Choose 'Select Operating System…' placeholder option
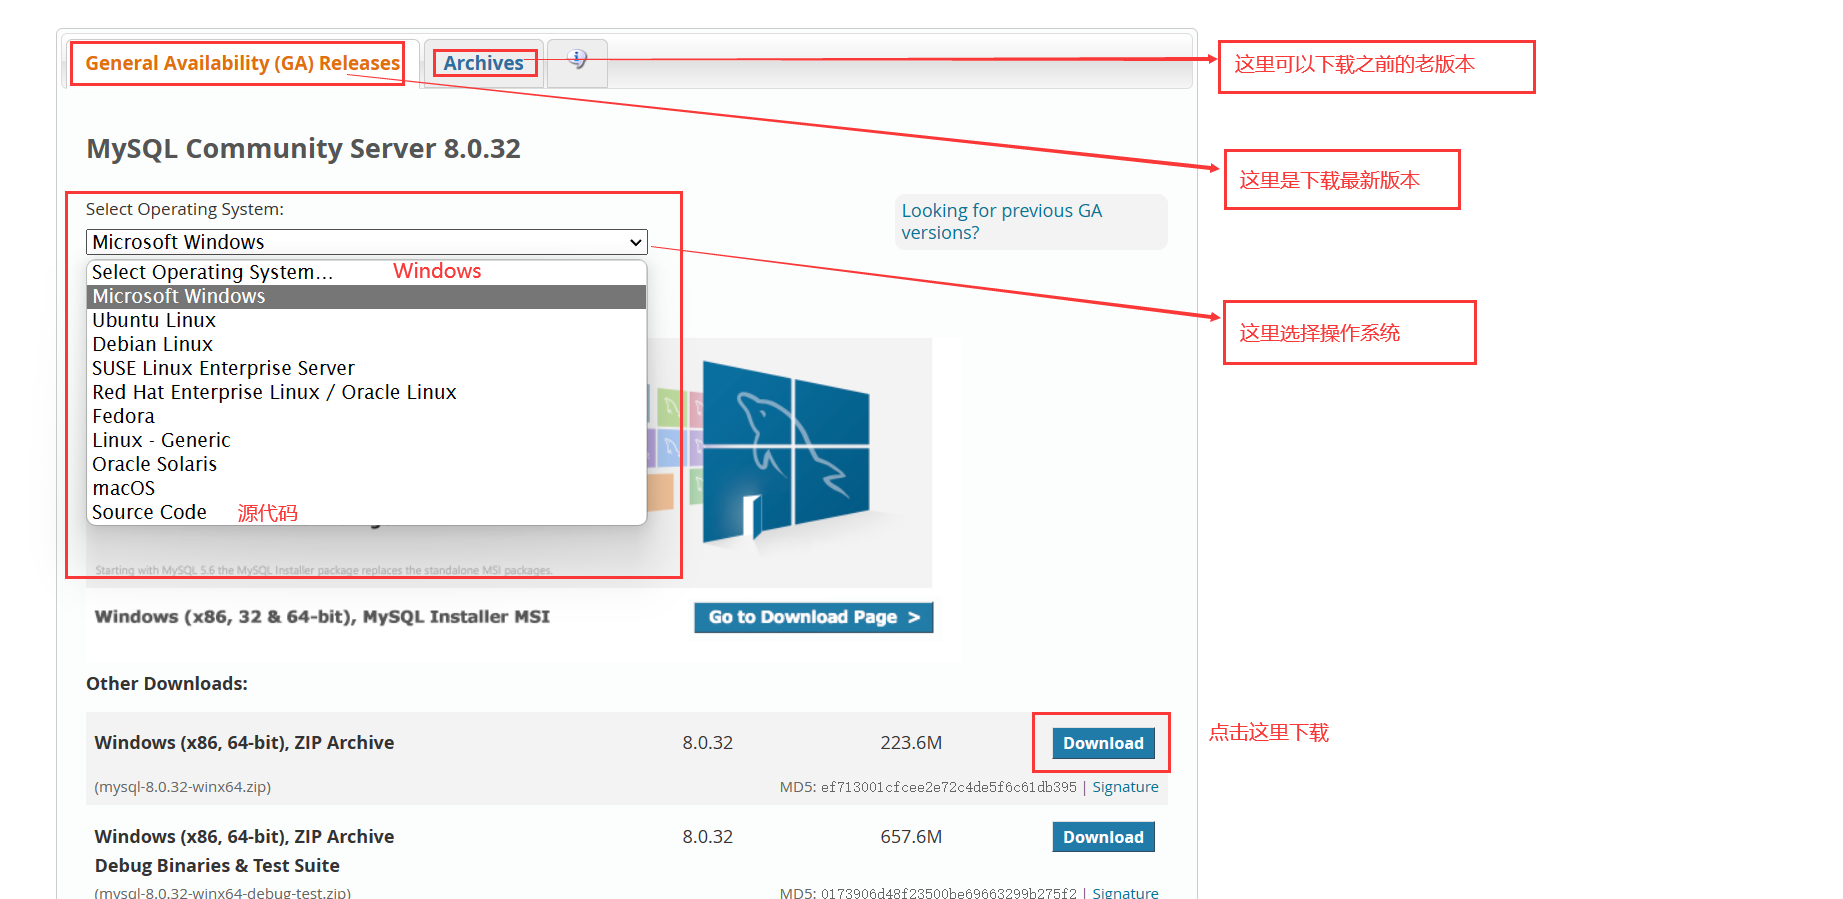 (x=366, y=272)
